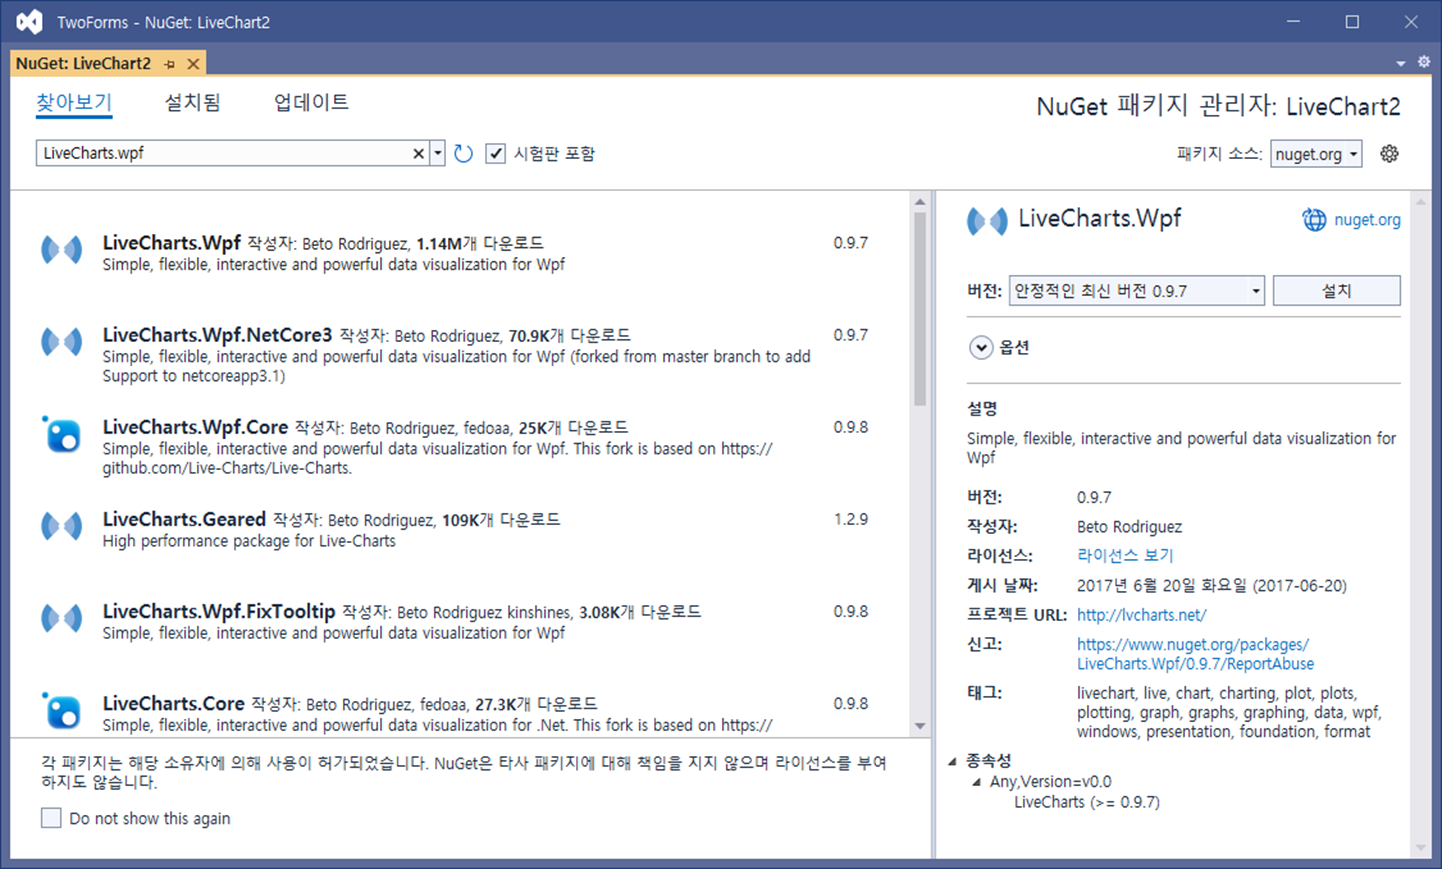Click the package list scrollbar thumb
Viewport: 1442px width, 869px height.
920,309
